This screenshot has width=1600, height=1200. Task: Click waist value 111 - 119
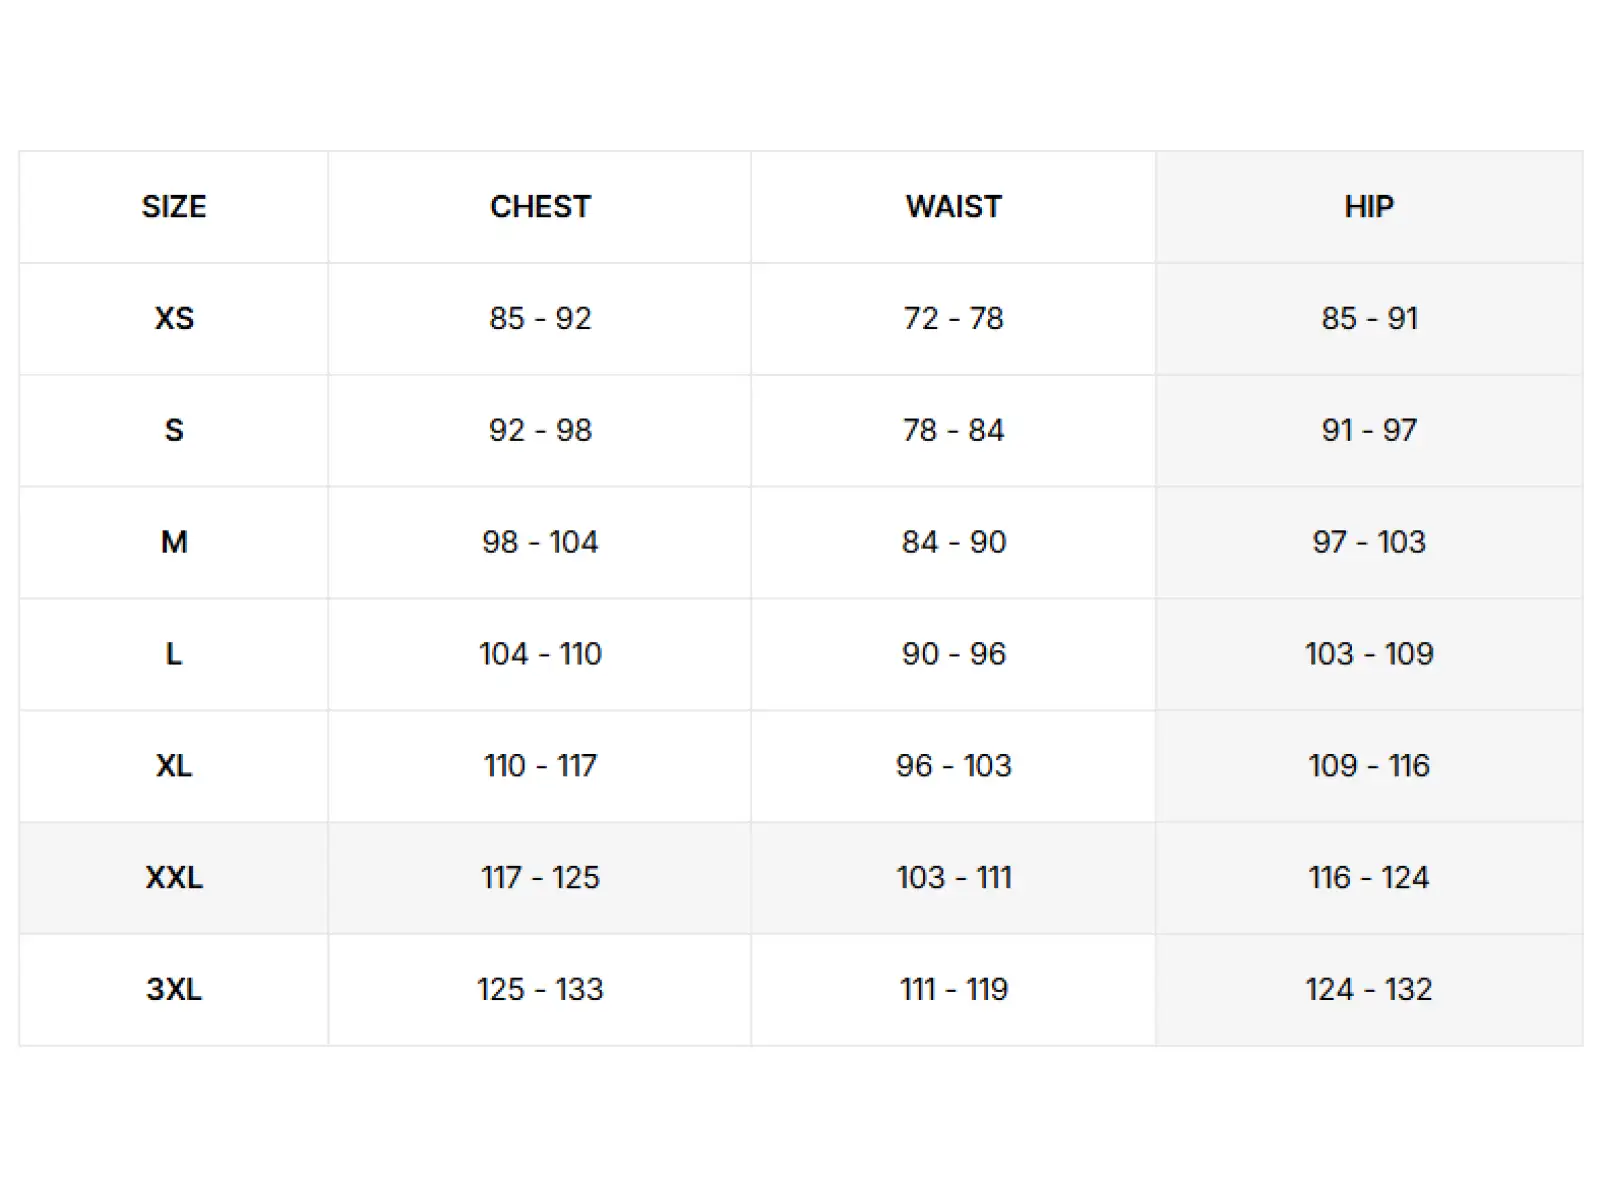953,990
